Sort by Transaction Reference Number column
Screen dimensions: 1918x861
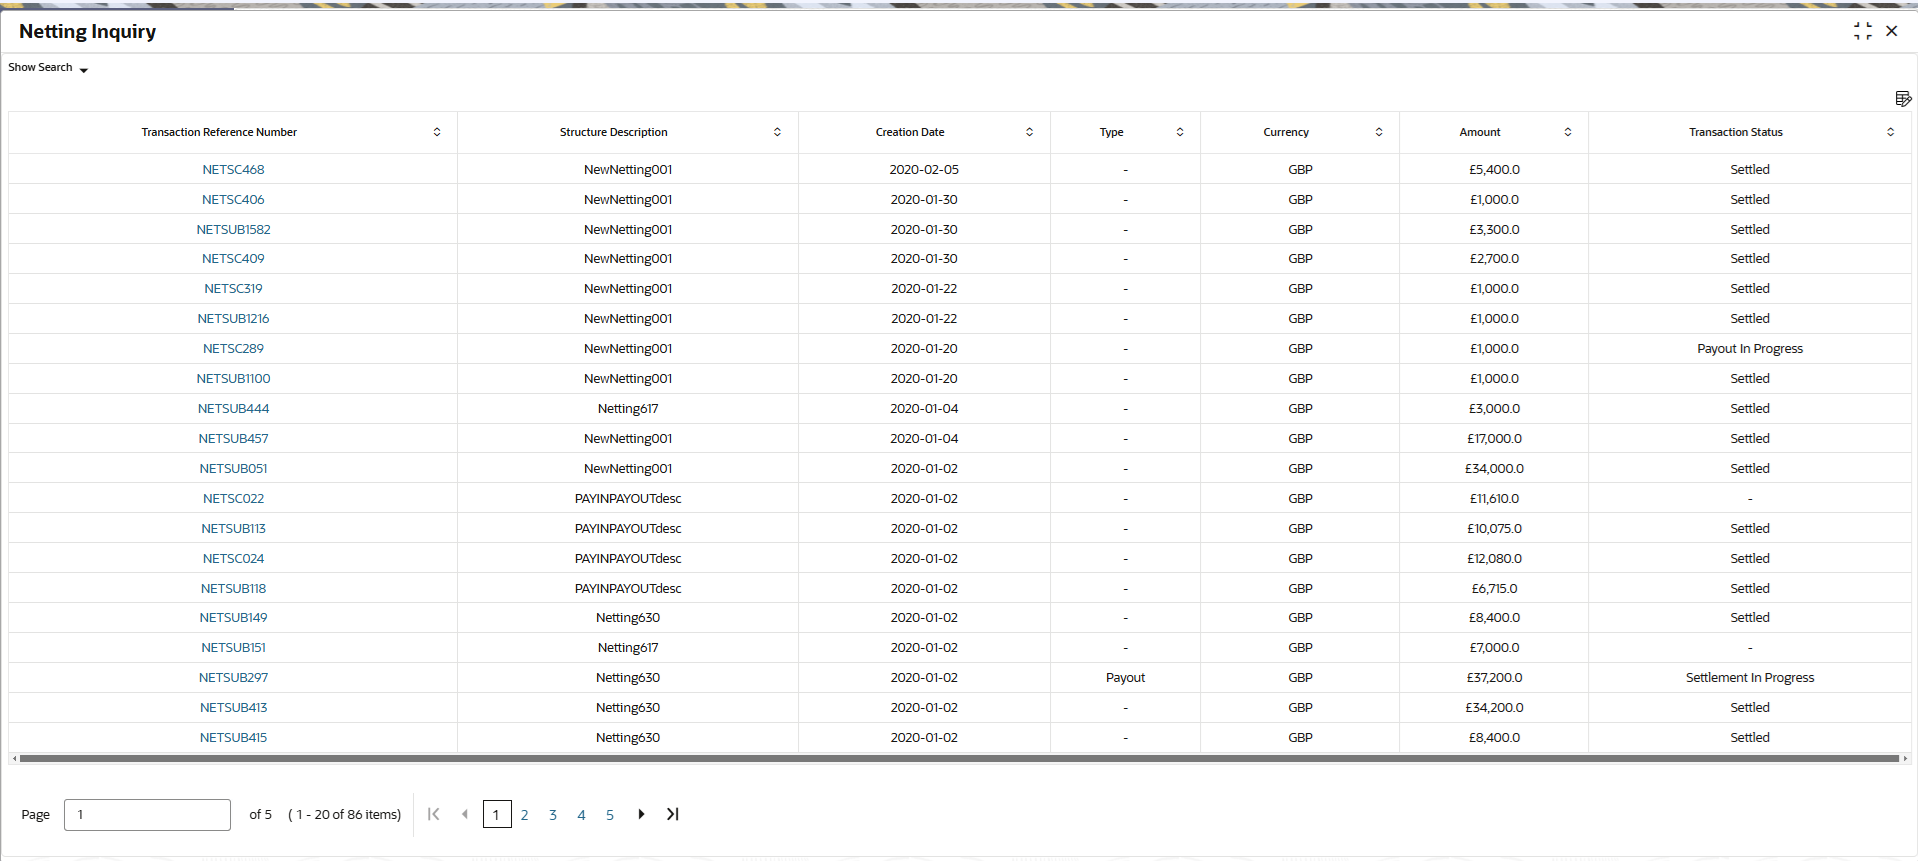[x=437, y=132]
